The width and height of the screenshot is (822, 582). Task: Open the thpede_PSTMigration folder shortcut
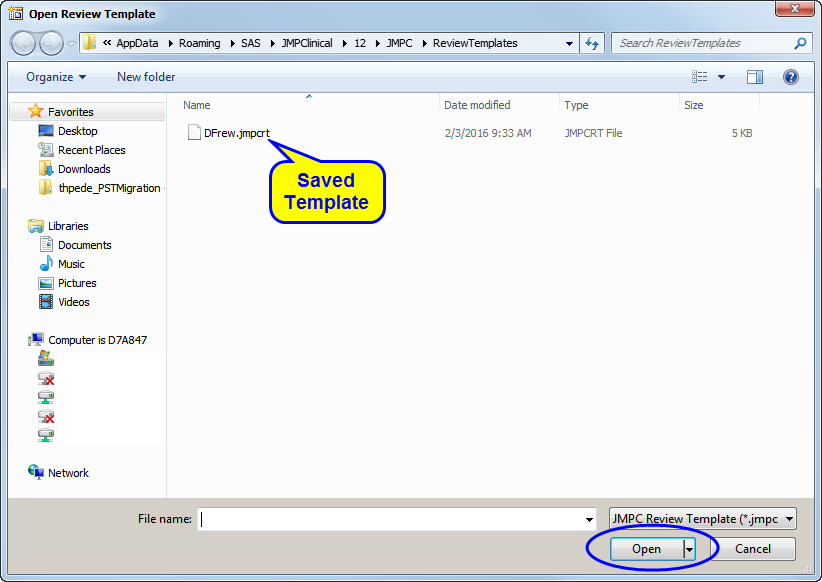point(109,188)
